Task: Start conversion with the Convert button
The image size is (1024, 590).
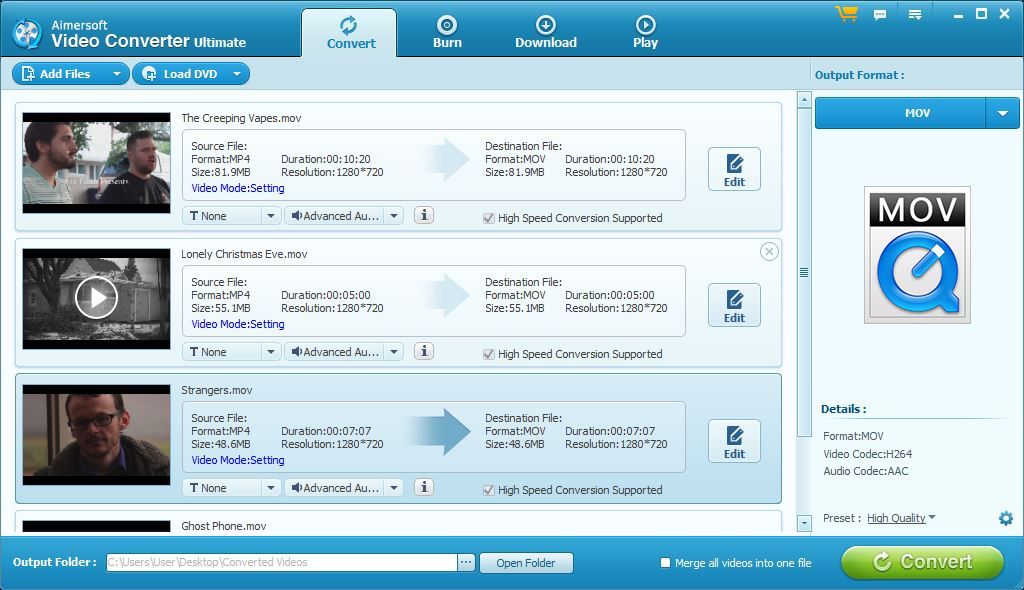Action: [921, 562]
